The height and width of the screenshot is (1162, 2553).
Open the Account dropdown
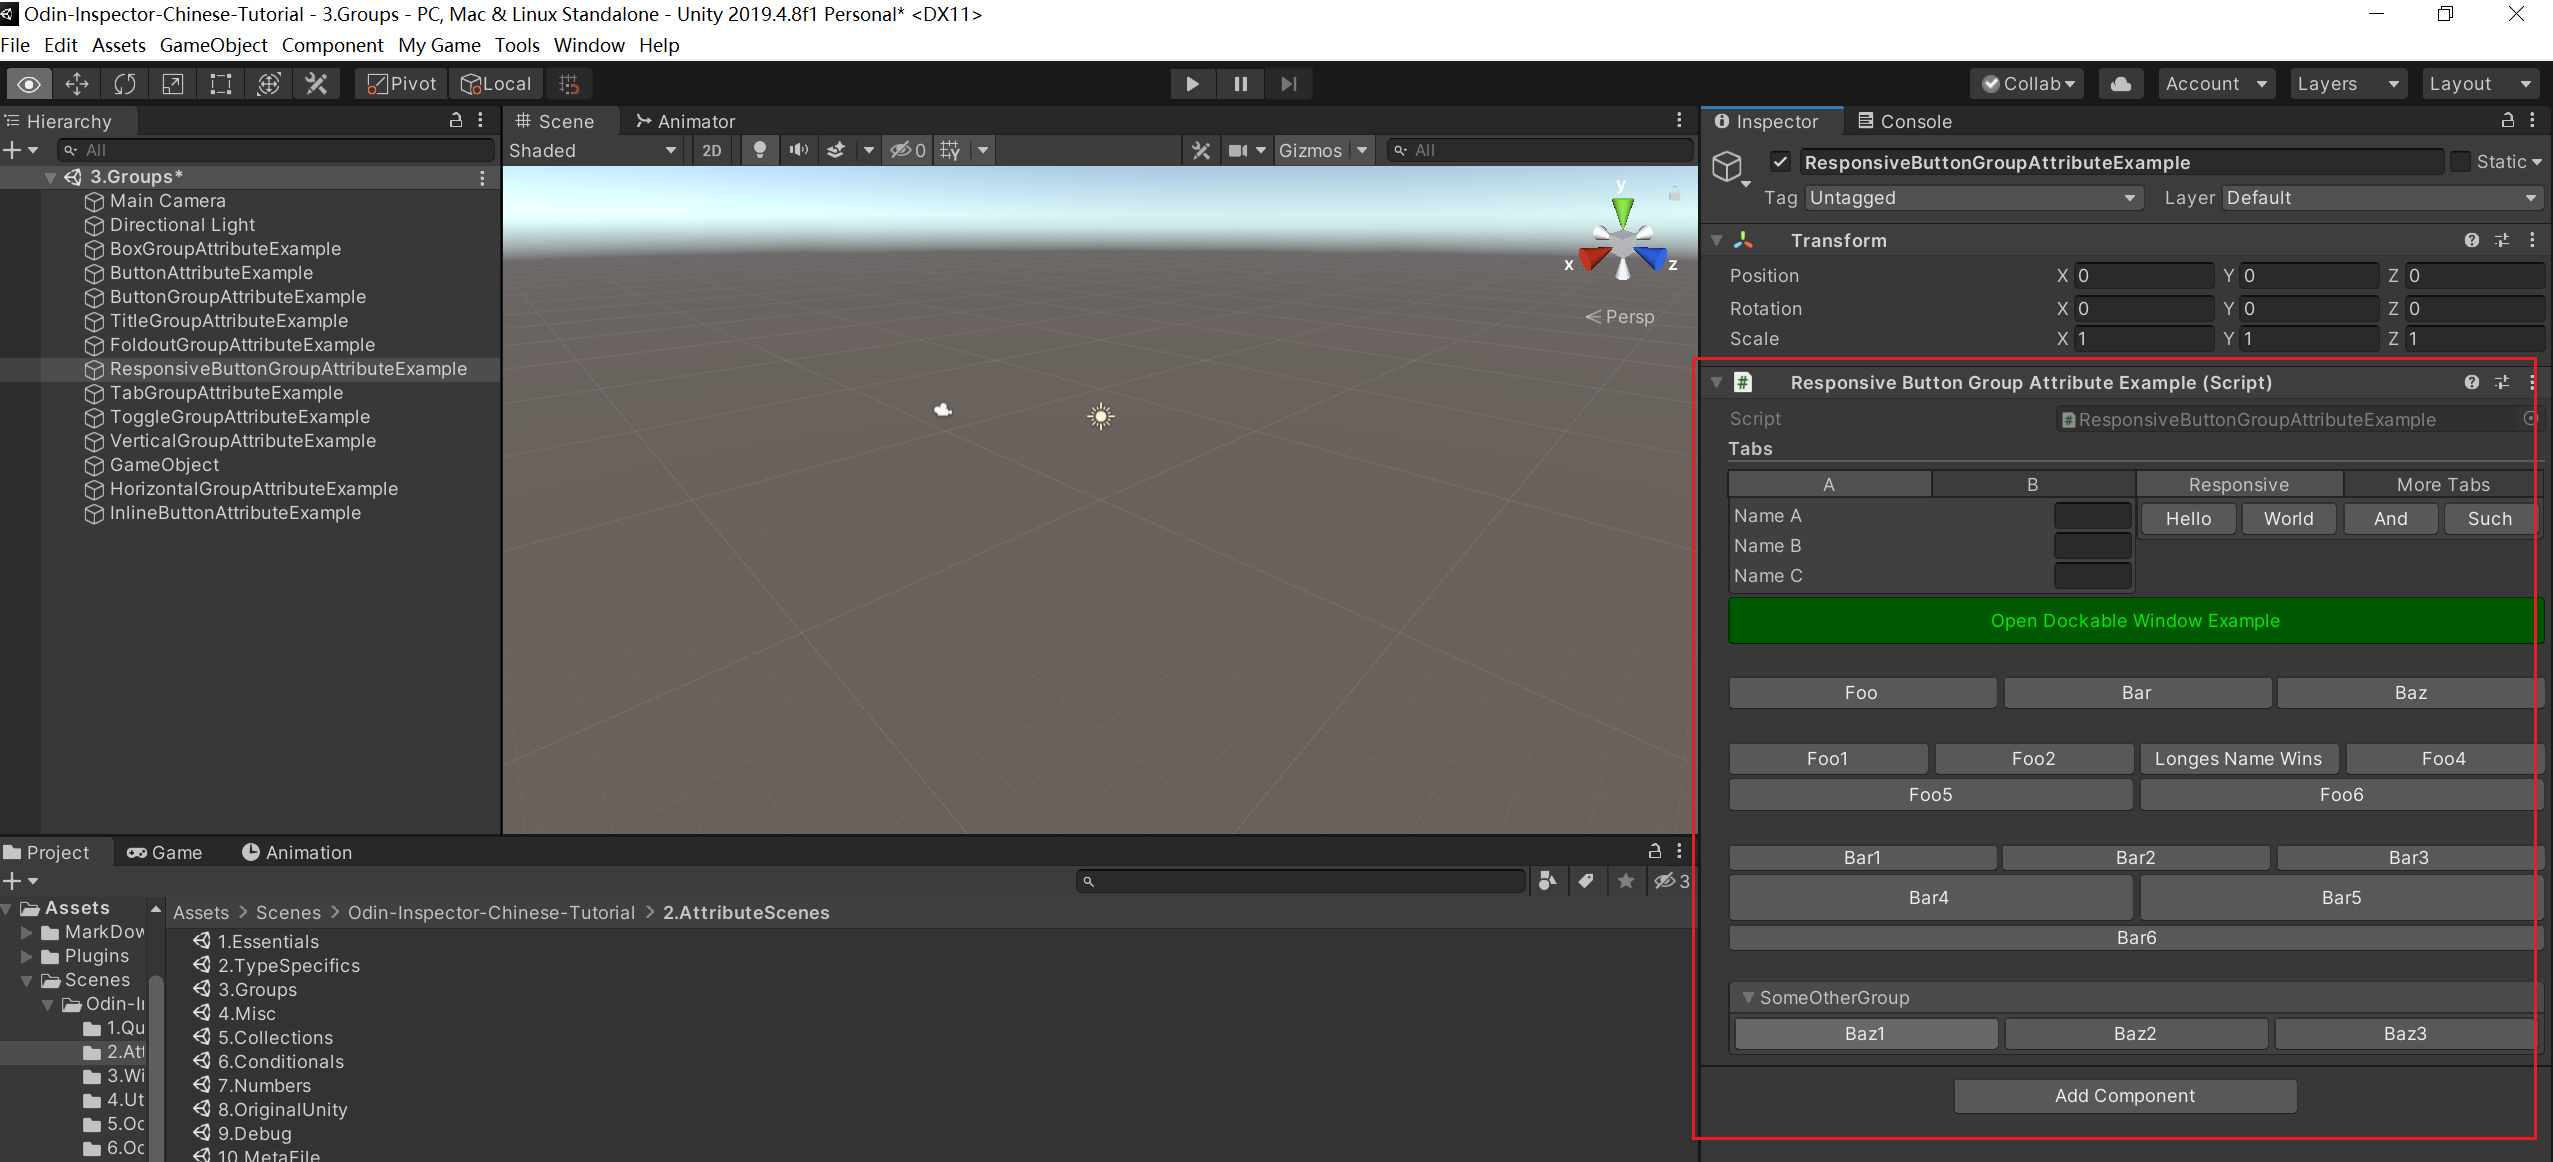coord(2216,84)
